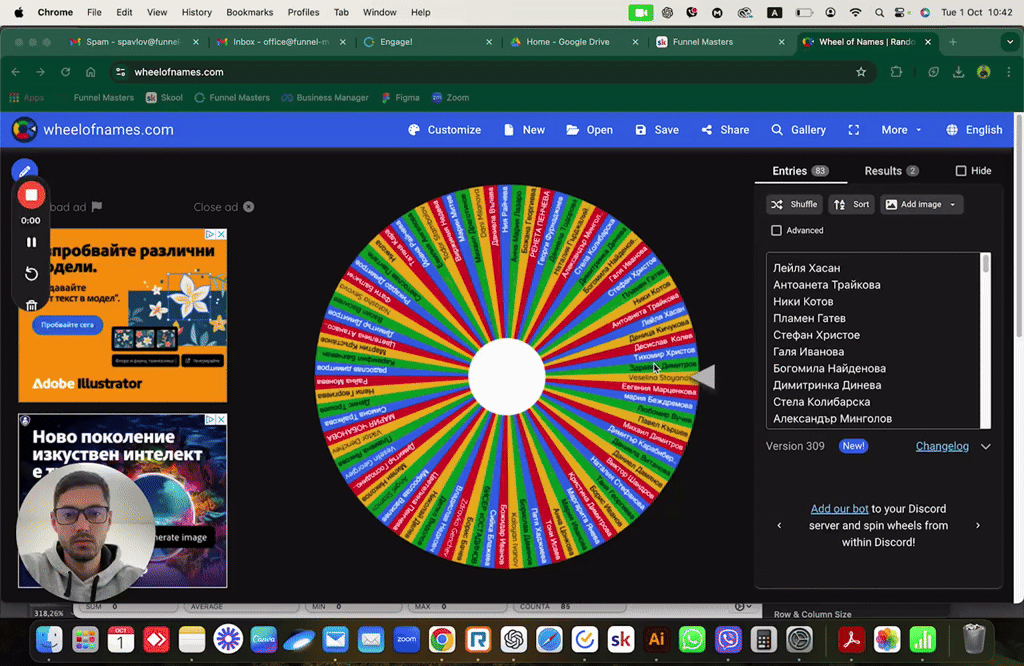Stop the screen recording

[31, 195]
